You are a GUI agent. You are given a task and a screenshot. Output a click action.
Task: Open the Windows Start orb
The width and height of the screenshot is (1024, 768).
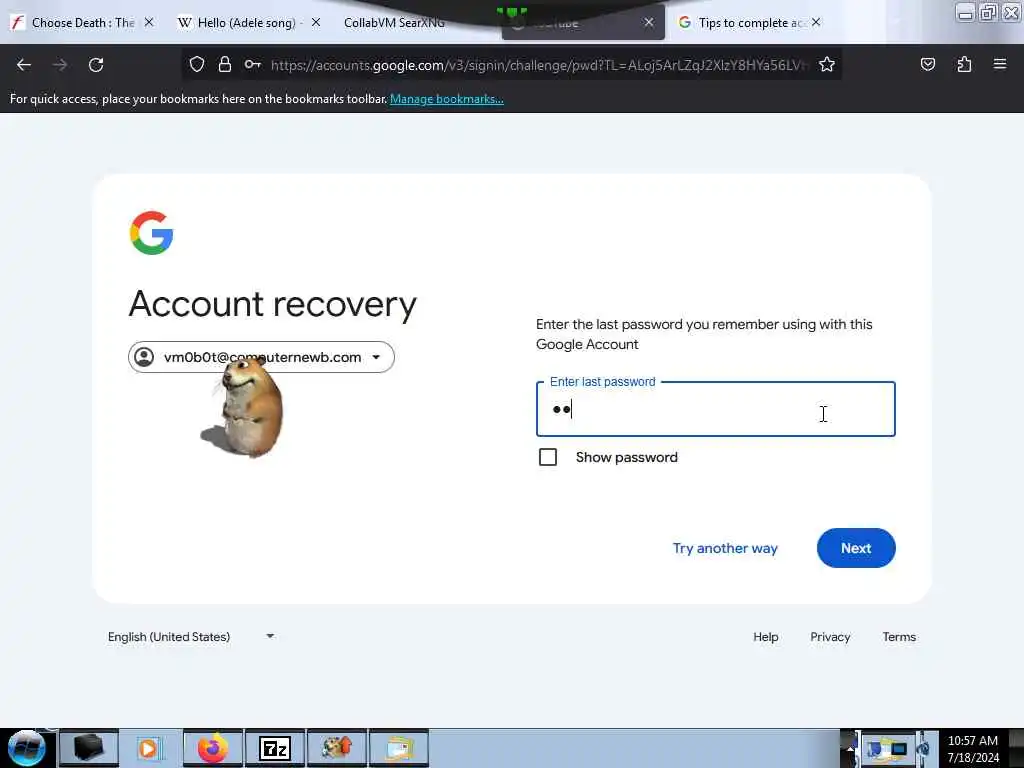(x=27, y=748)
